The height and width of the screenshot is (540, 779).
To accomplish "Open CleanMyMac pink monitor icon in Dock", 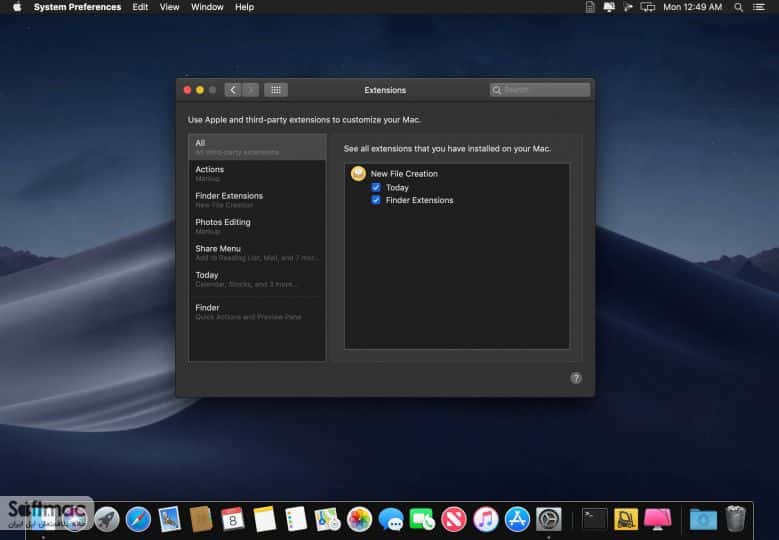I will 658,519.
